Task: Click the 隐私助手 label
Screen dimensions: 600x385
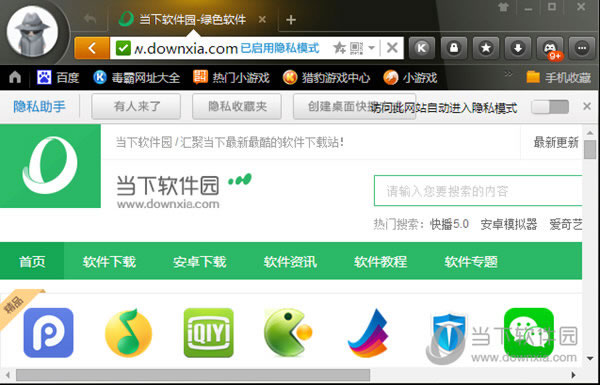Action: tap(39, 107)
